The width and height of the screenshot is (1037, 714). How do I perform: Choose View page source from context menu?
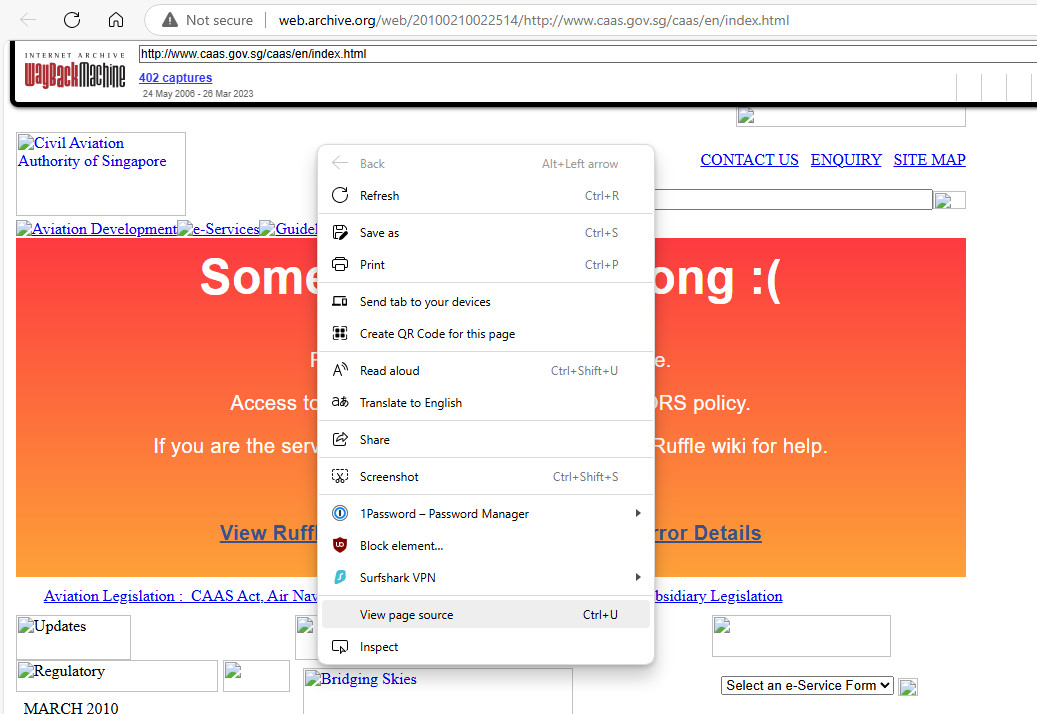point(486,615)
